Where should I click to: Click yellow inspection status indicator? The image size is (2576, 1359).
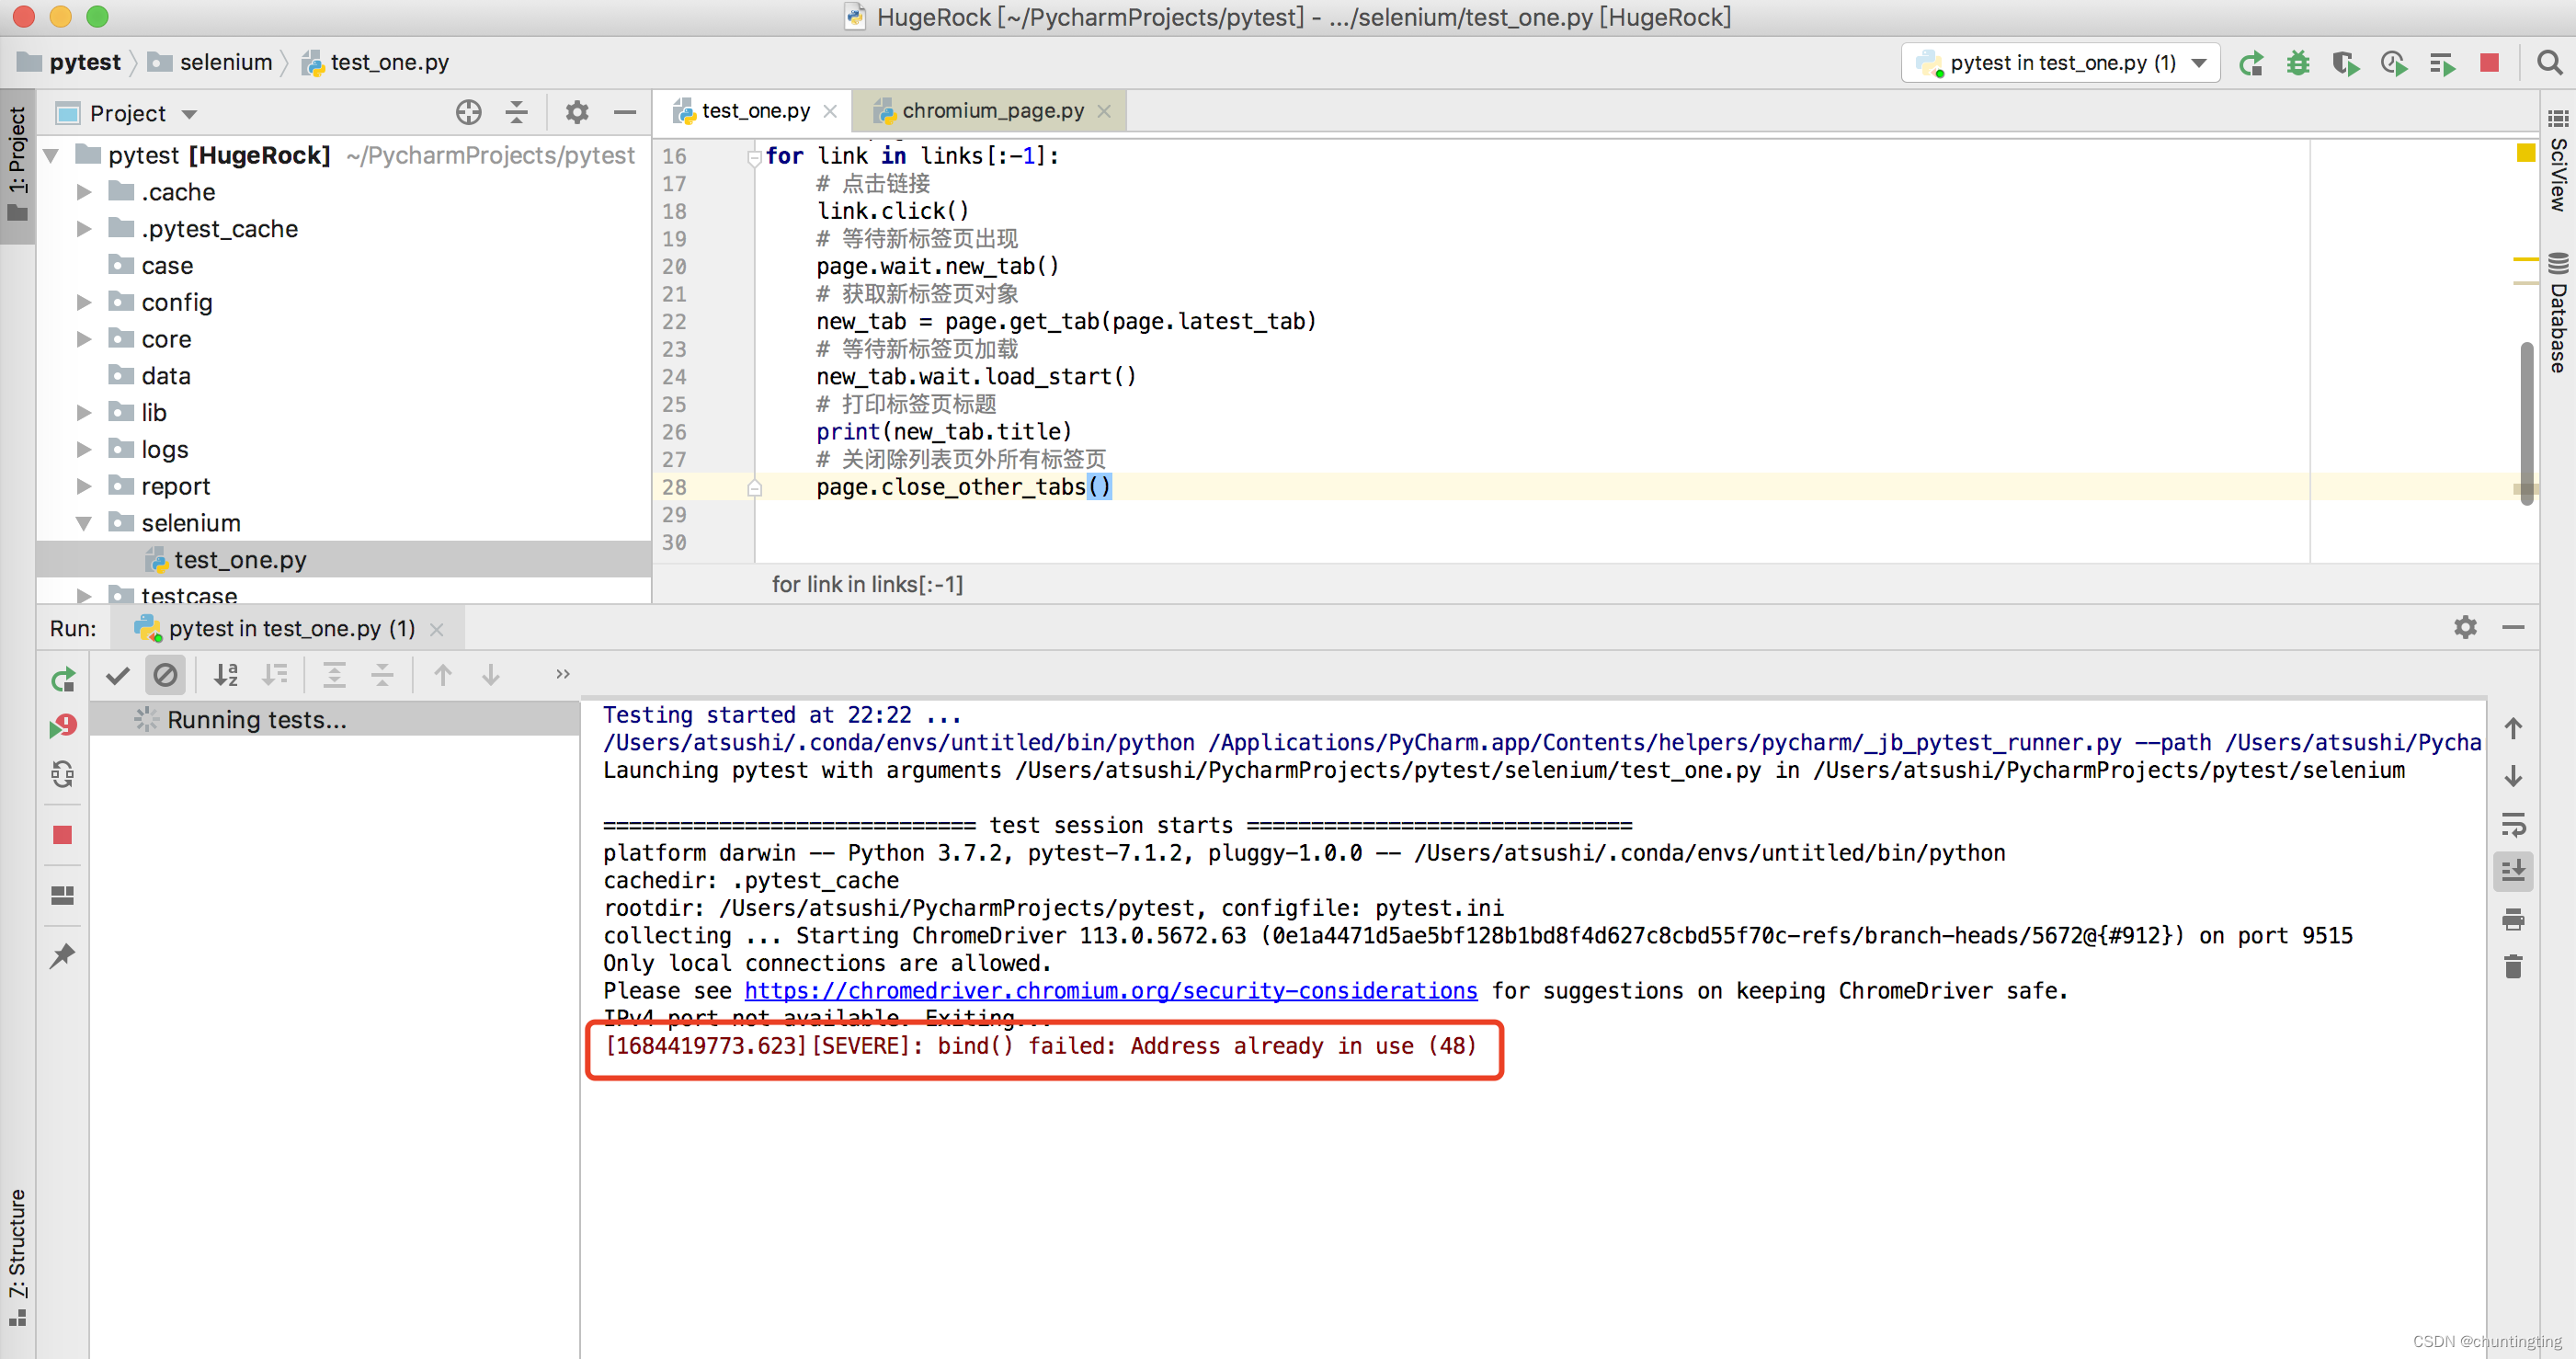[2526, 153]
